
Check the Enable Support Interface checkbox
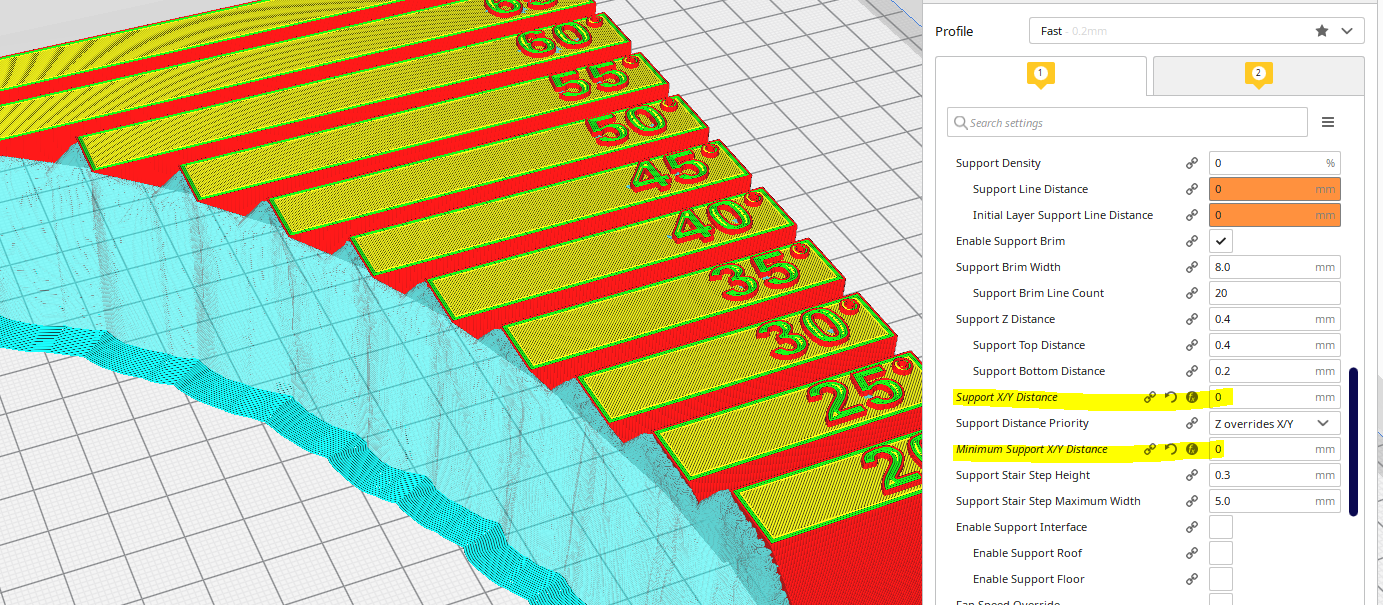(x=1221, y=527)
